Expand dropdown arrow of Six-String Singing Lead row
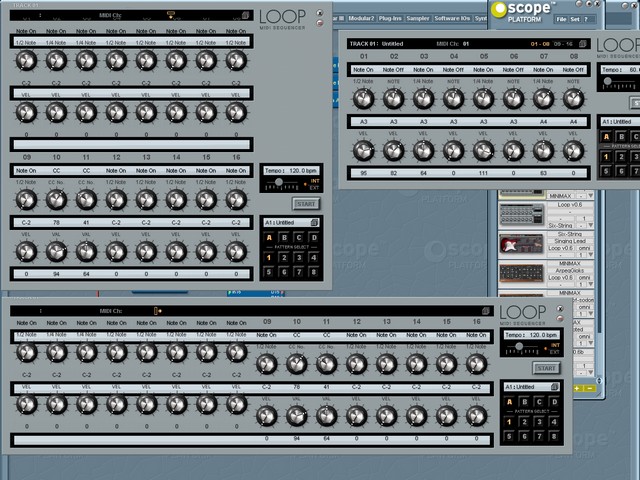Screen dimensions: 640x480 click(x=591, y=255)
